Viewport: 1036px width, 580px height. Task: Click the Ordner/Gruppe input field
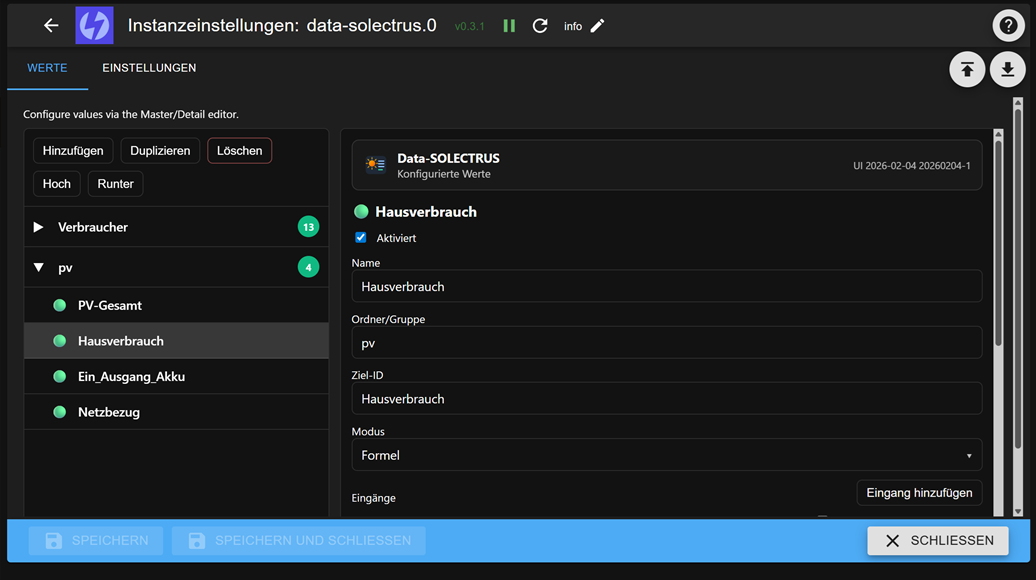(667, 343)
